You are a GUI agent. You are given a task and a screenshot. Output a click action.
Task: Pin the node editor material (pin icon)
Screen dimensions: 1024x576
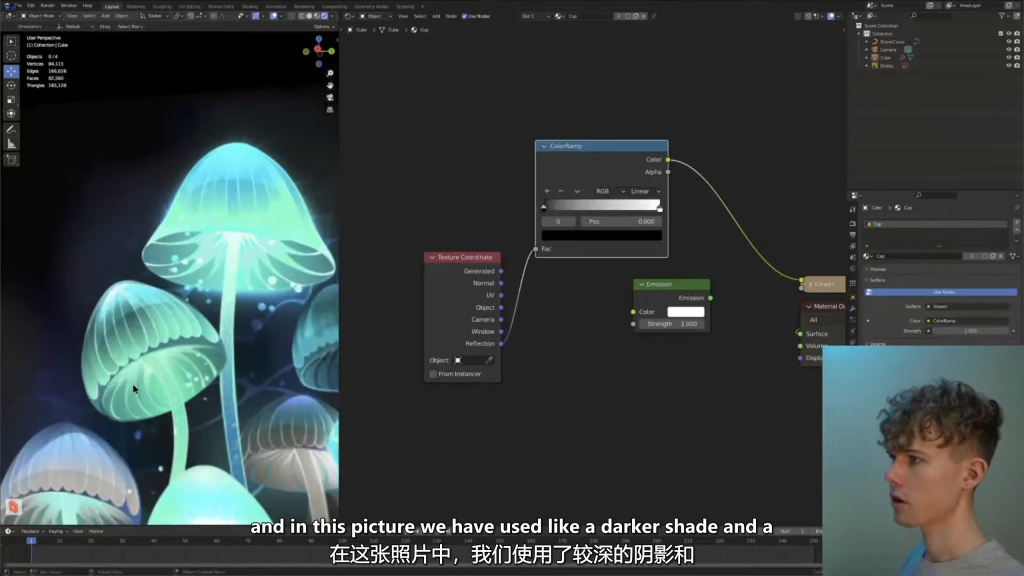653,16
